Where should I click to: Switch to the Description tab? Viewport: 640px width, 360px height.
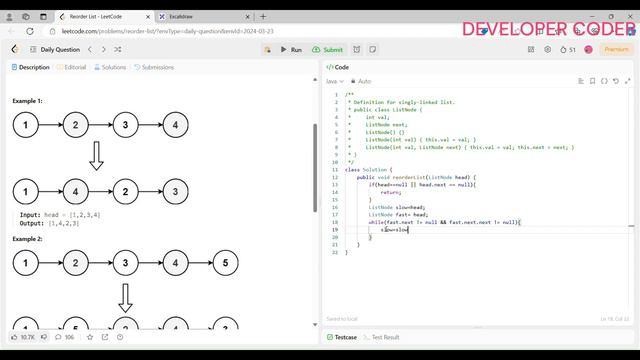click(31, 67)
